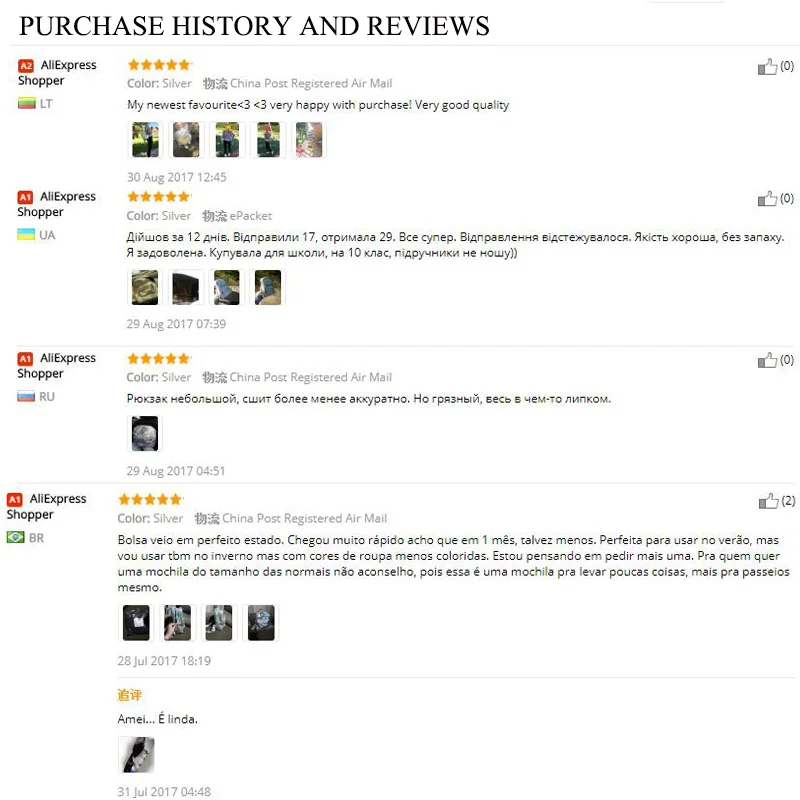Click the Russia flag icon
Screen dimensions: 800x800
tap(26, 396)
